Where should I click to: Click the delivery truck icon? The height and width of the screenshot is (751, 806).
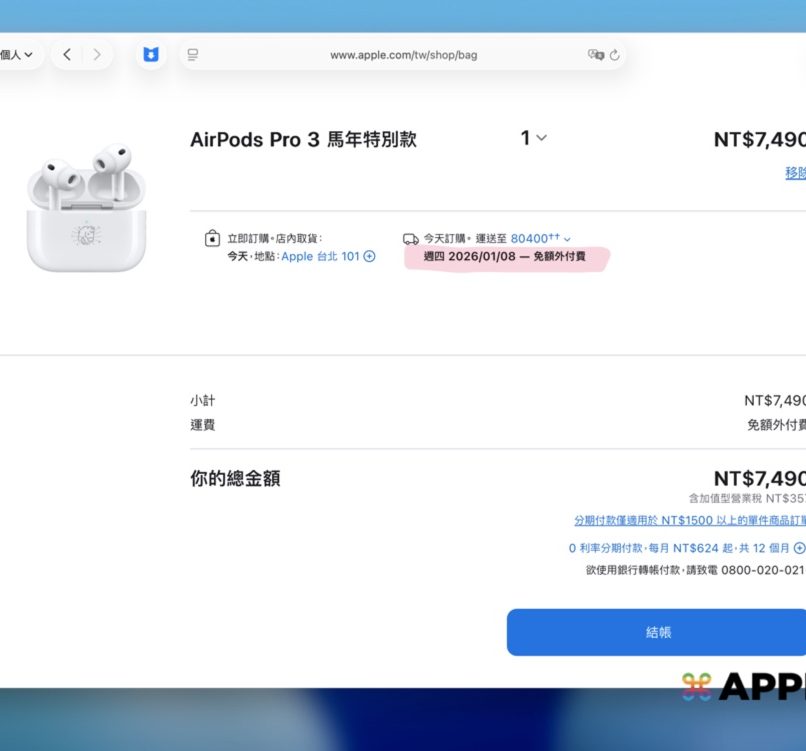[x=410, y=239]
